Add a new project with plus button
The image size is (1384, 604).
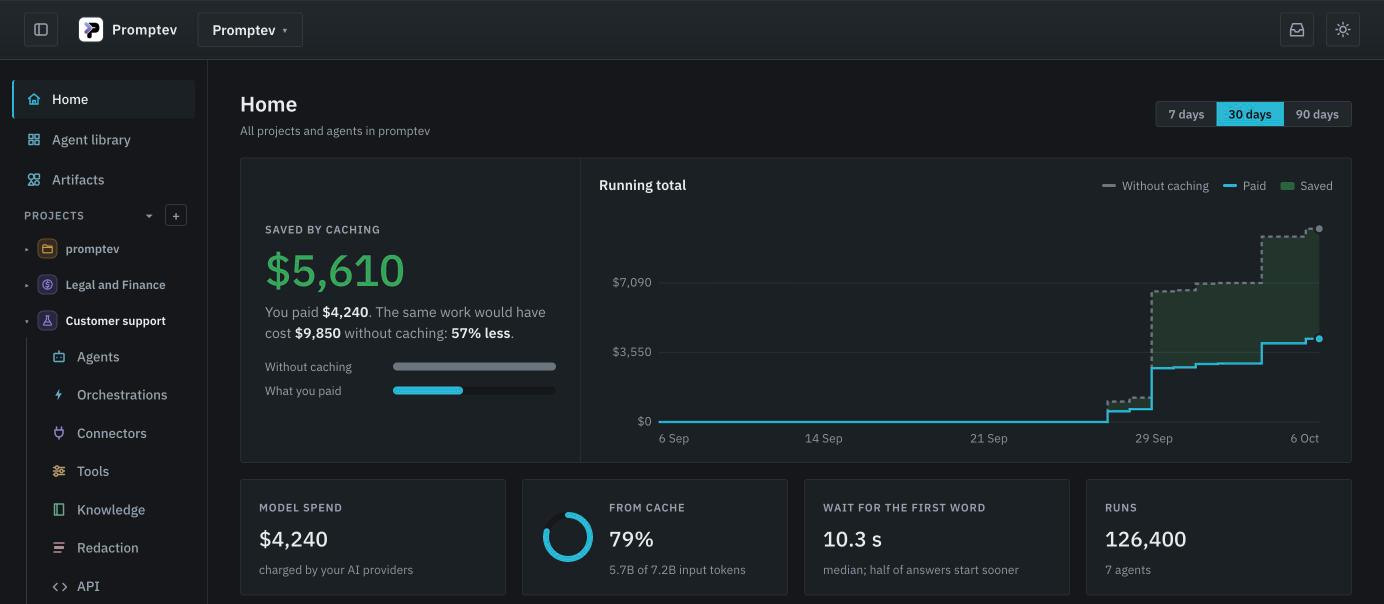[176, 216]
